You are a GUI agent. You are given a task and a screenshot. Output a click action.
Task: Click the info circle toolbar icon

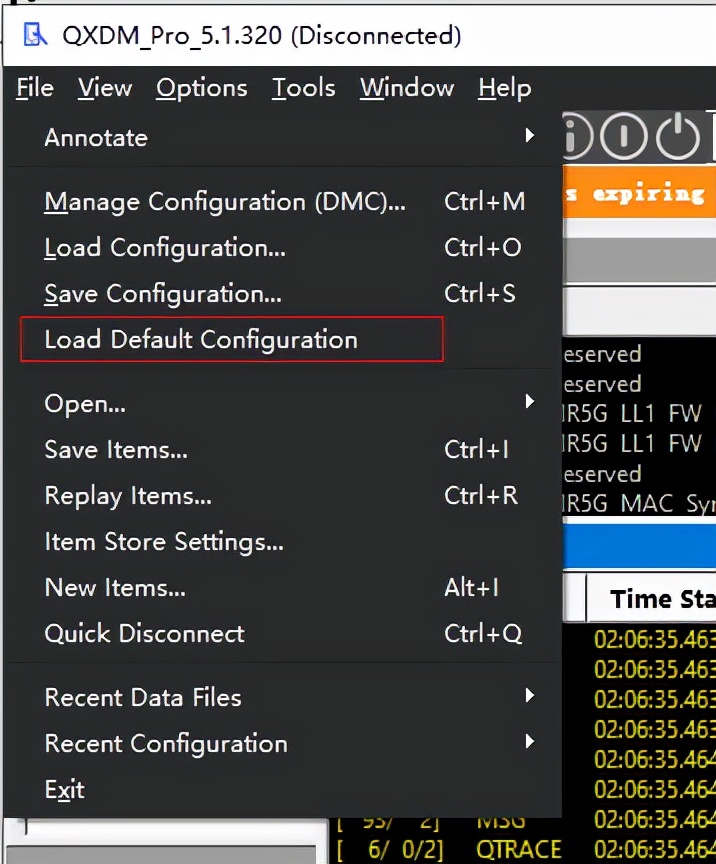pos(575,137)
